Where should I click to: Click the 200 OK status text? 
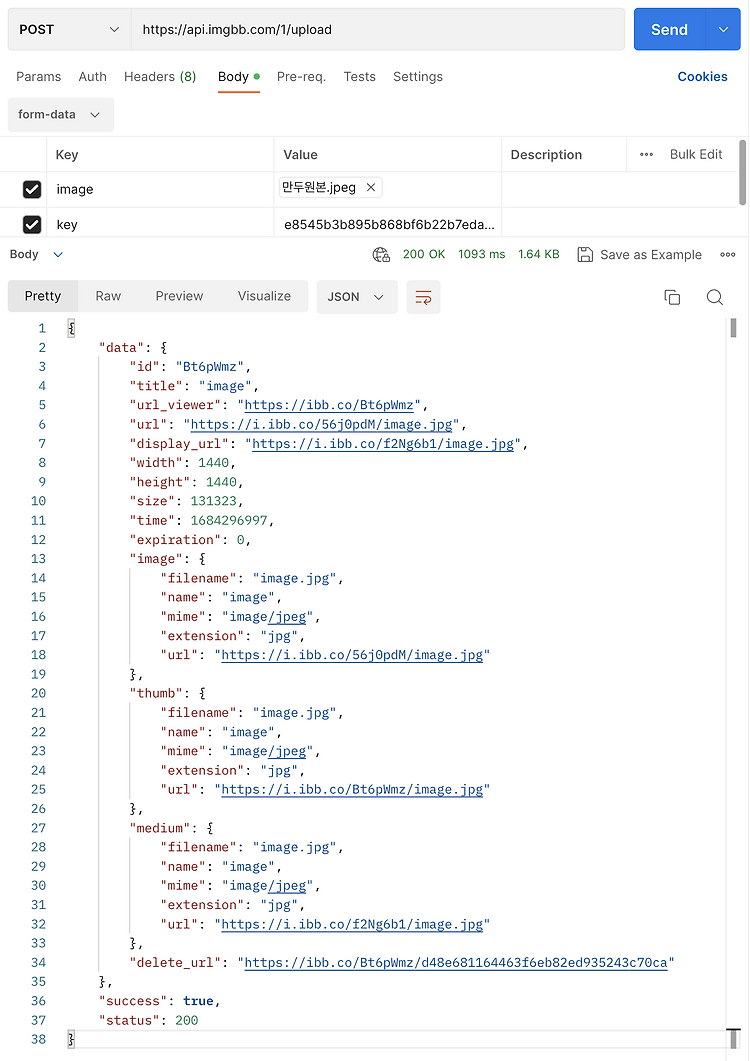tap(424, 254)
